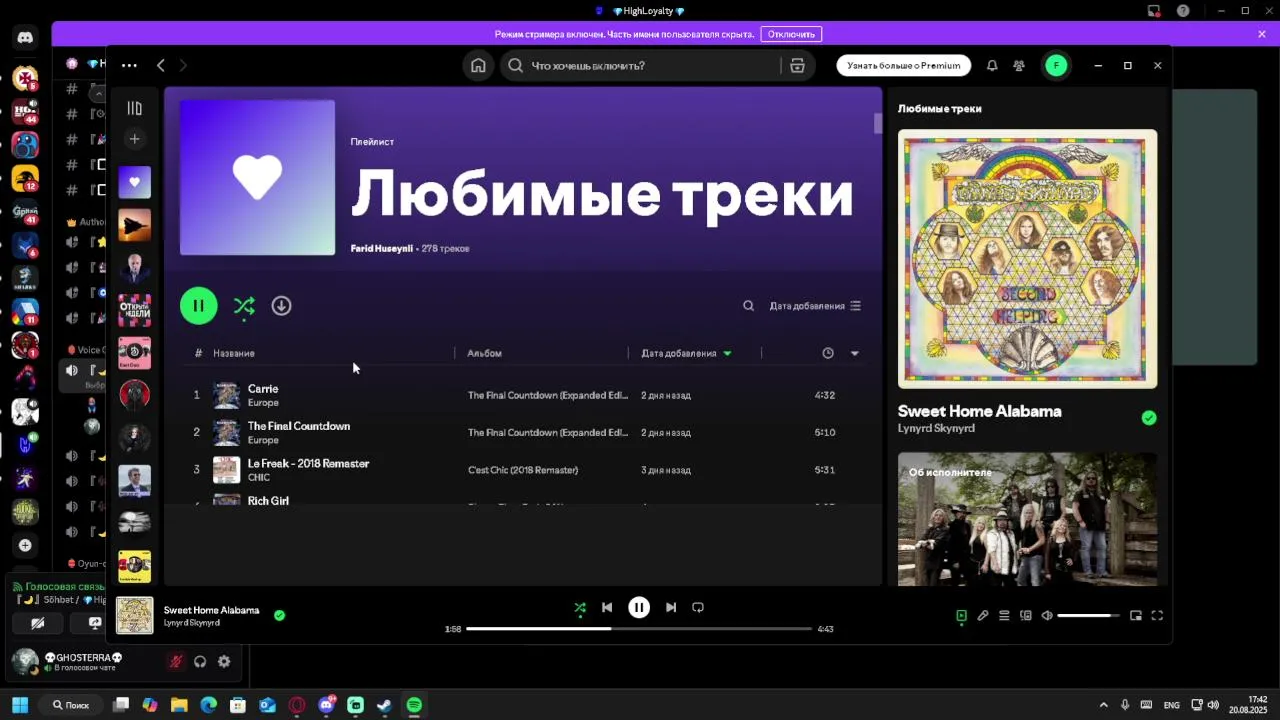Open artist link 'CHIC' under Le Freak

coord(258,478)
